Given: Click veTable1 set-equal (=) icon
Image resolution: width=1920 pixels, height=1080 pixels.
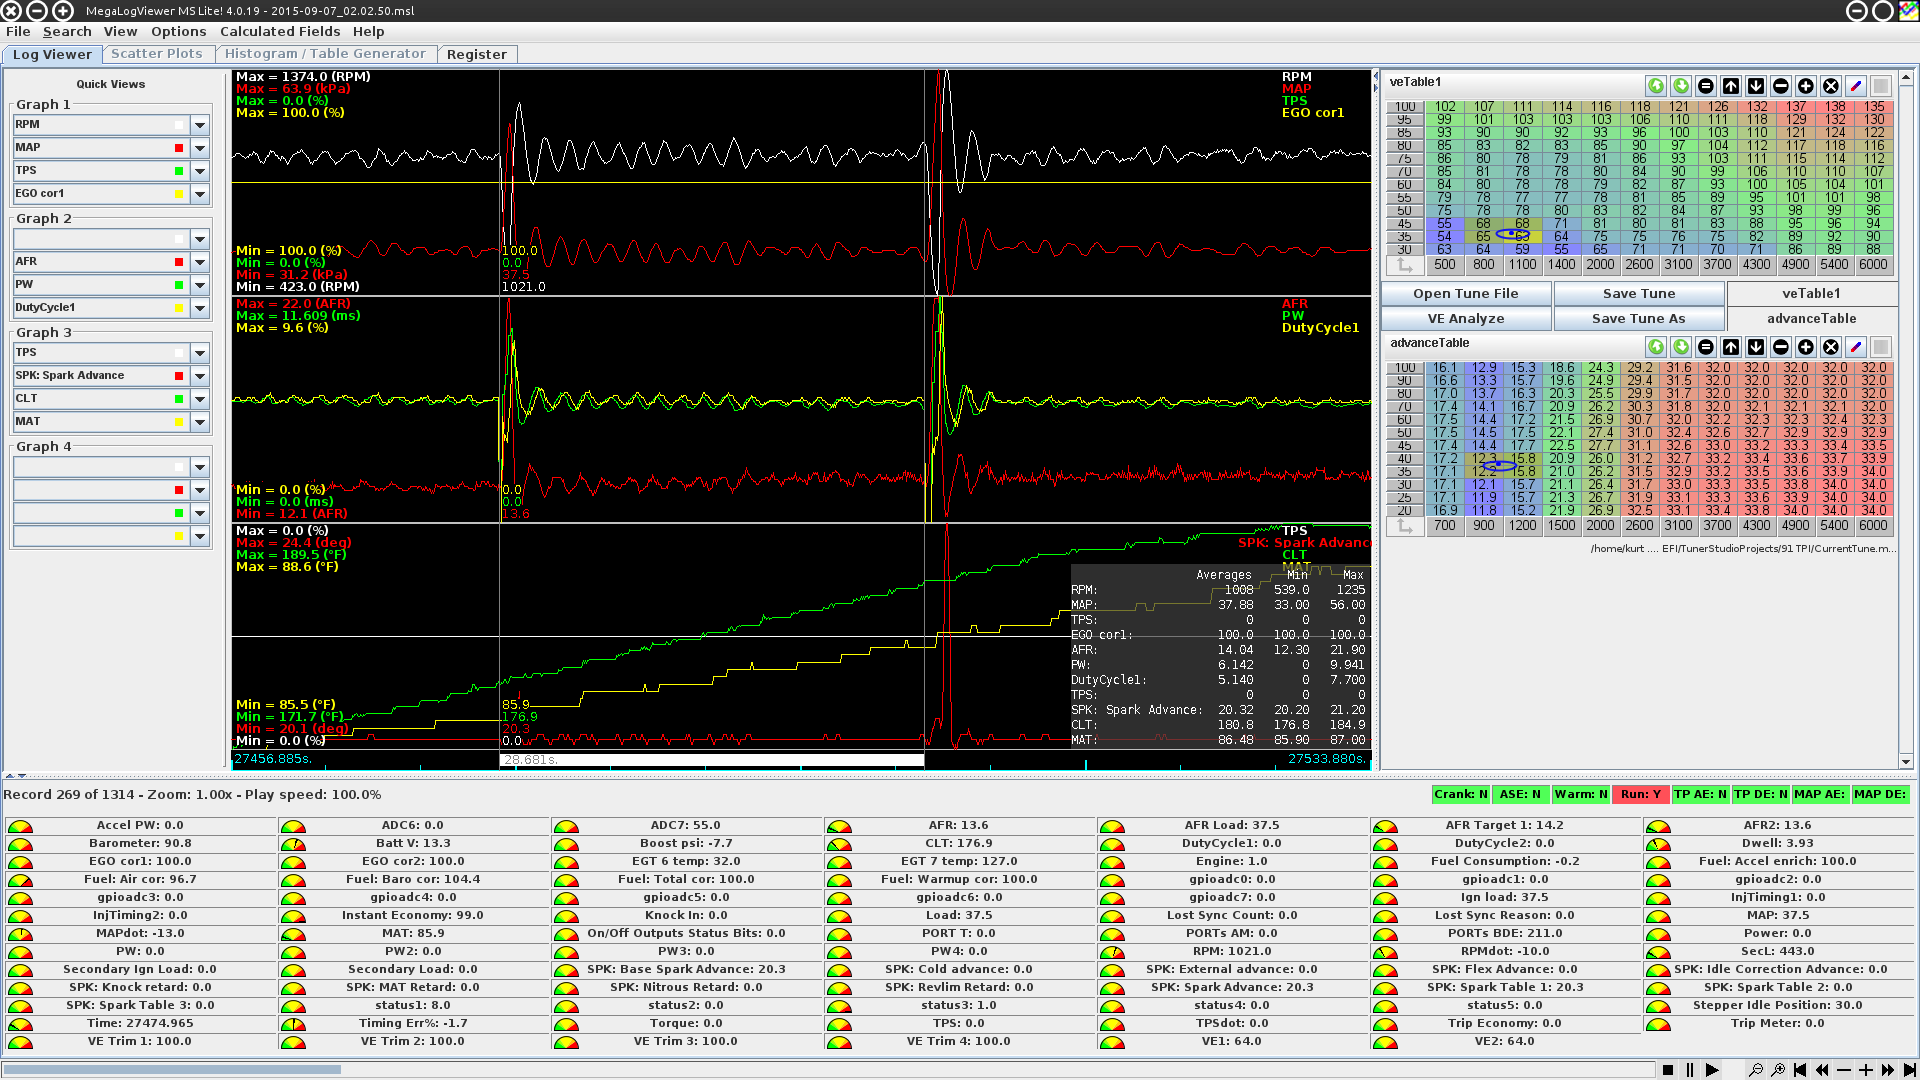Looking at the screenshot, I should point(1706,86).
